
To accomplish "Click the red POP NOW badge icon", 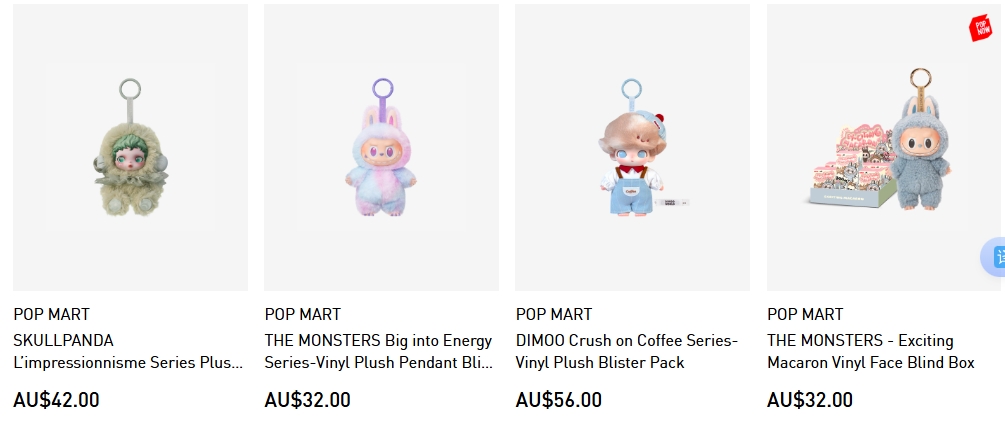I will coord(981,28).
